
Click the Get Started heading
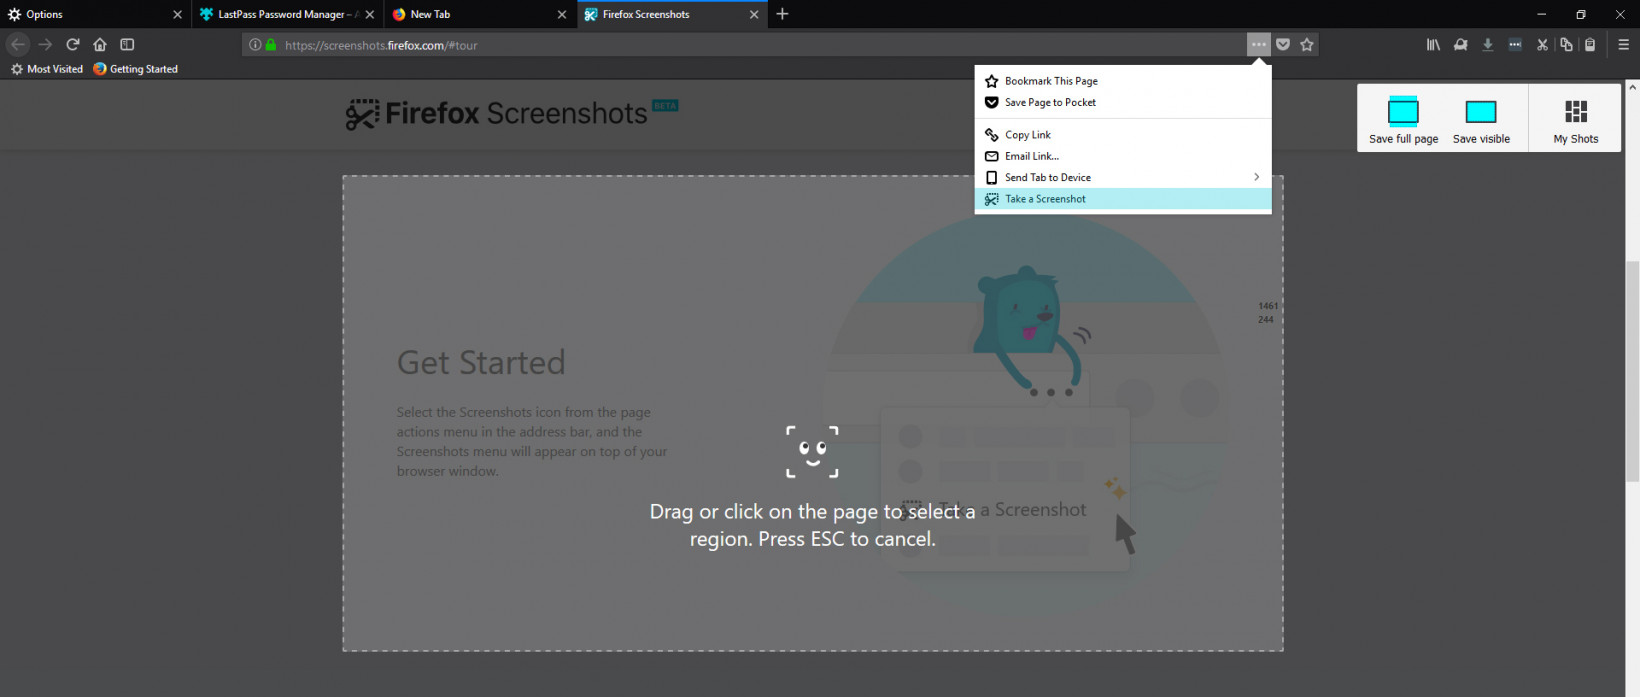pyautogui.click(x=481, y=362)
